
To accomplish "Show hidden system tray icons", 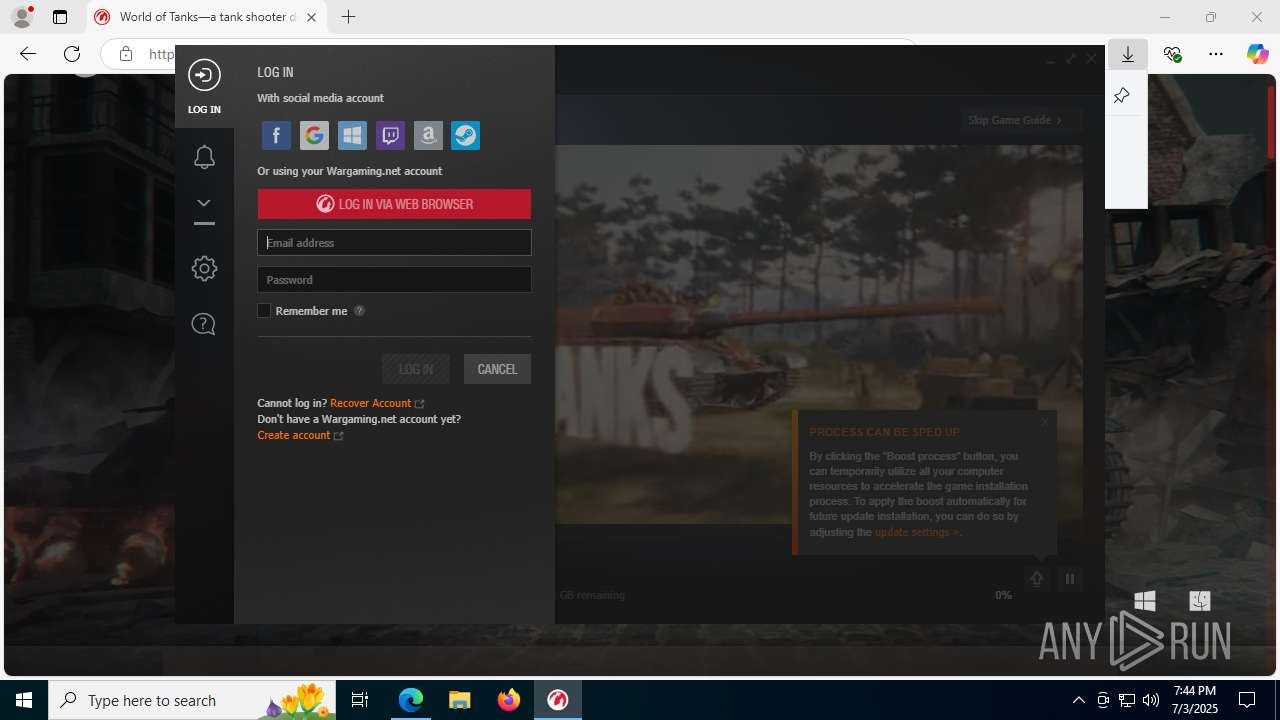I will tap(1079, 700).
